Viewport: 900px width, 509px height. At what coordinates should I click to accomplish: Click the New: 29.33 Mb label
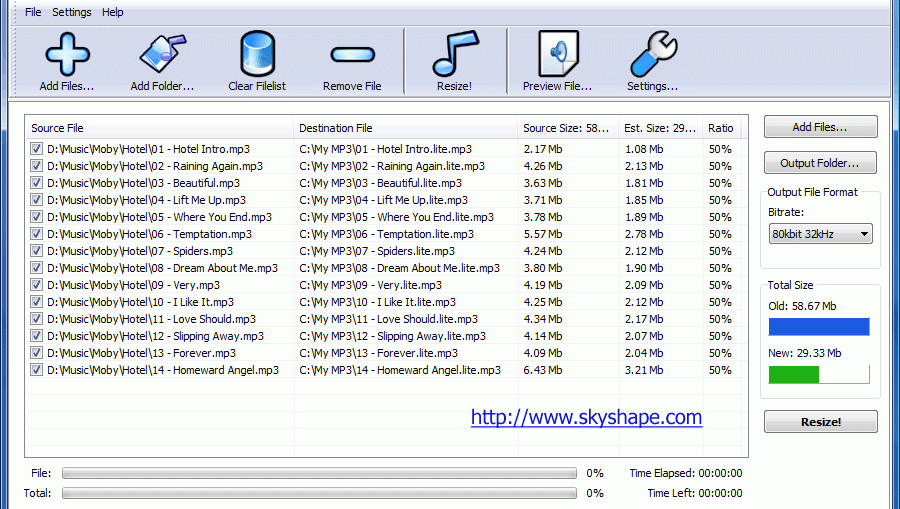pyautogui.click(x=805, y=353)
